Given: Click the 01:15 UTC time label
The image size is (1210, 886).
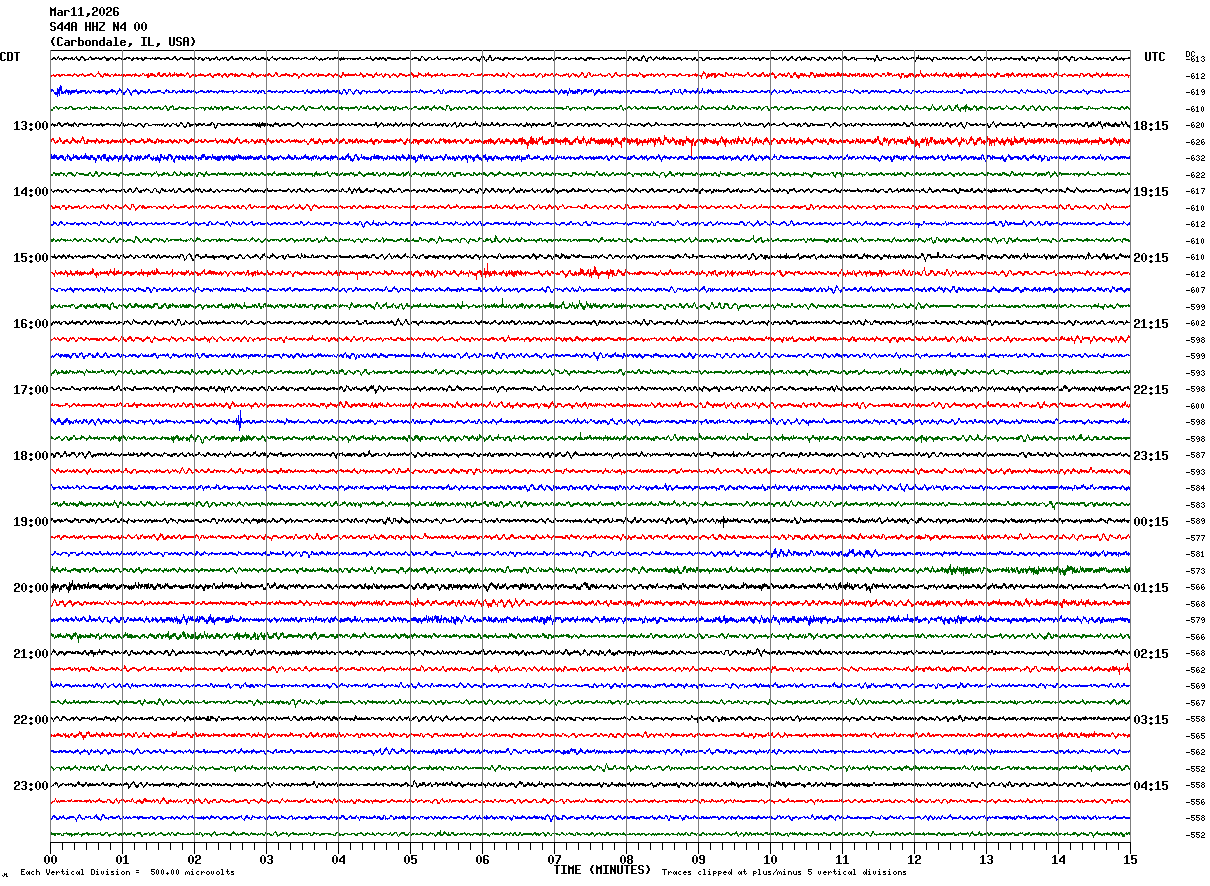Looking at the screenshot, I should (1151, 588).
